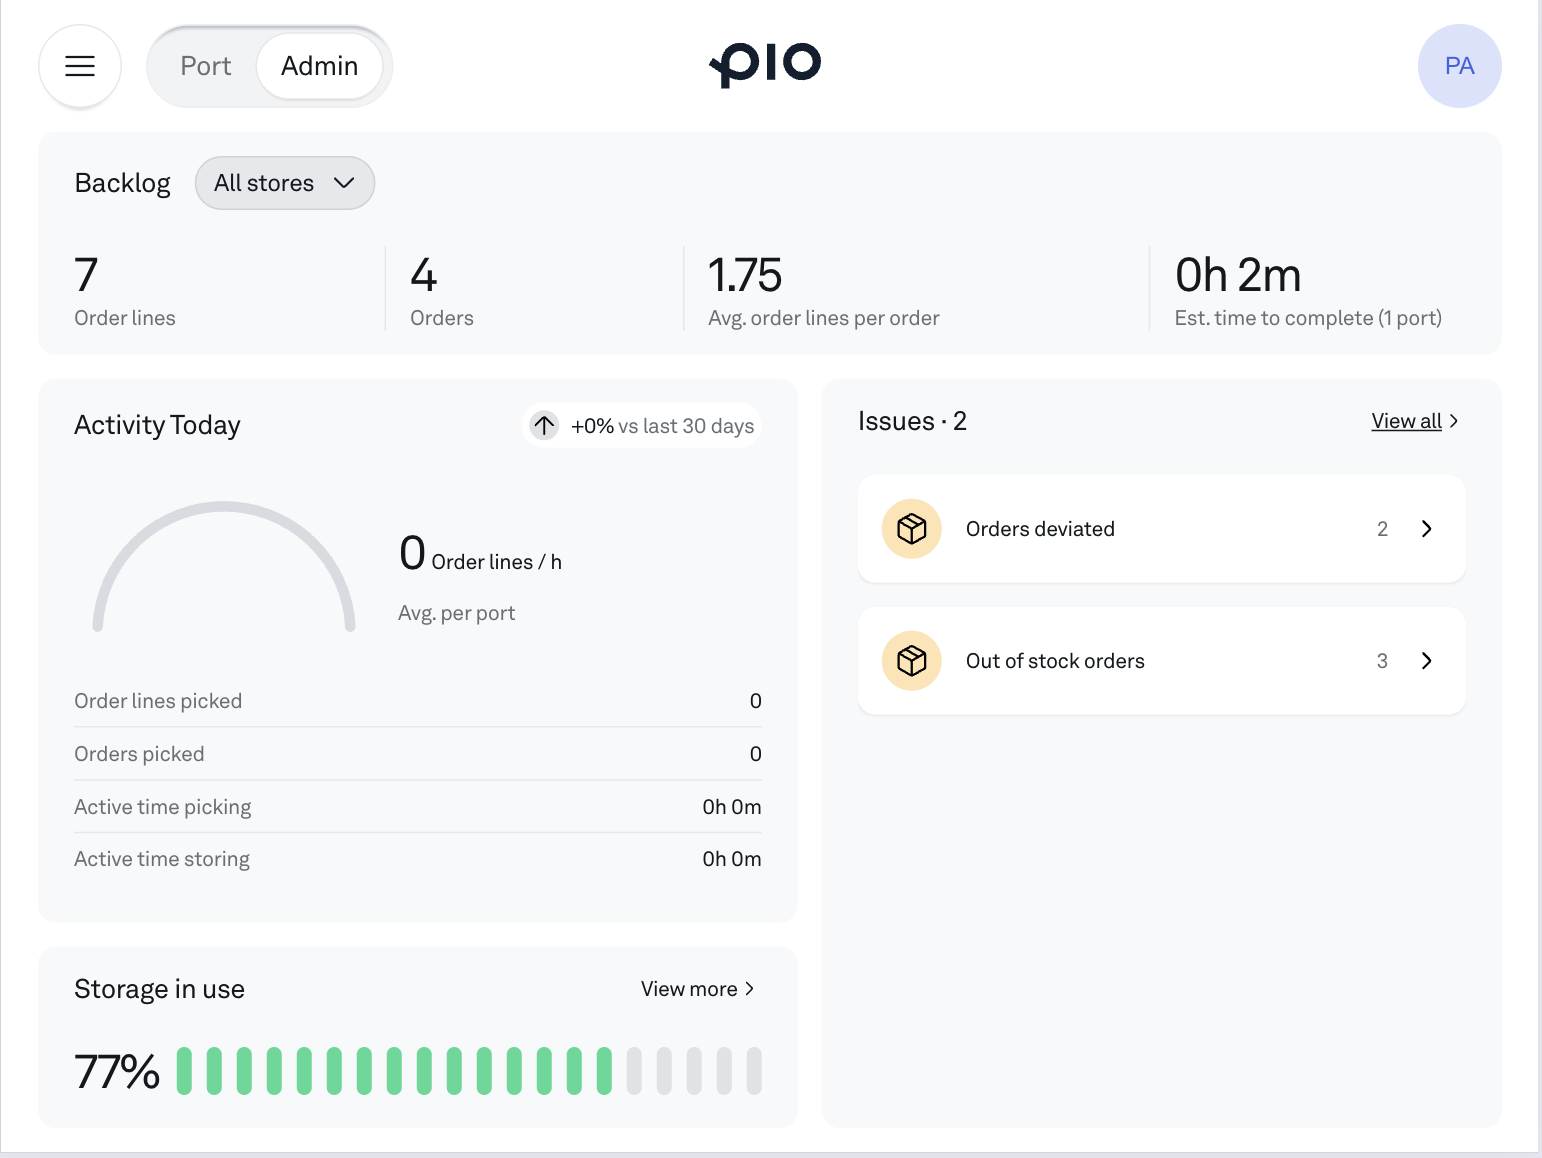
Task: Click the Orders deviated box icon
Action: (x=911, y=529)
